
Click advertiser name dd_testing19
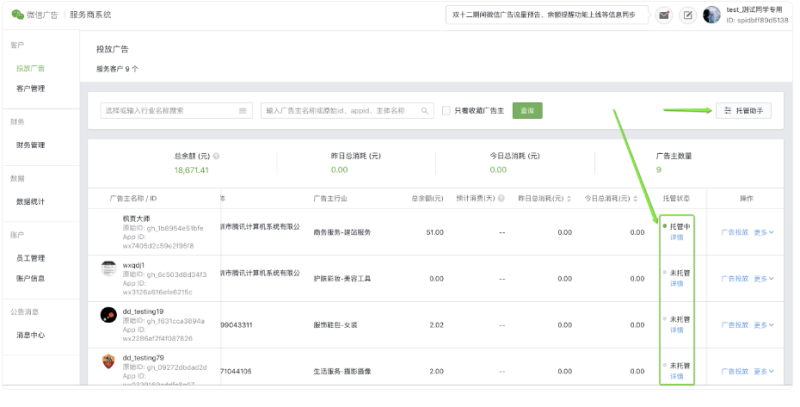tap(143, 312)
